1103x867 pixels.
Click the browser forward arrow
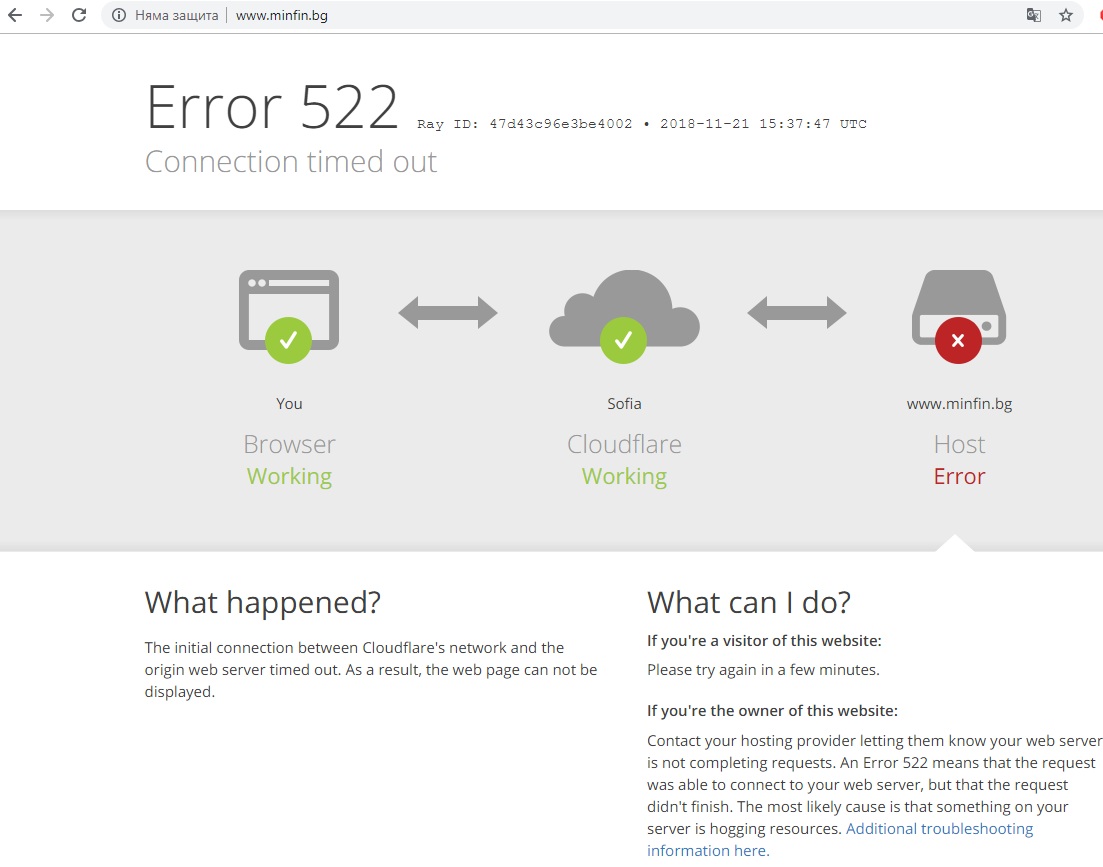tap(47, 15)
